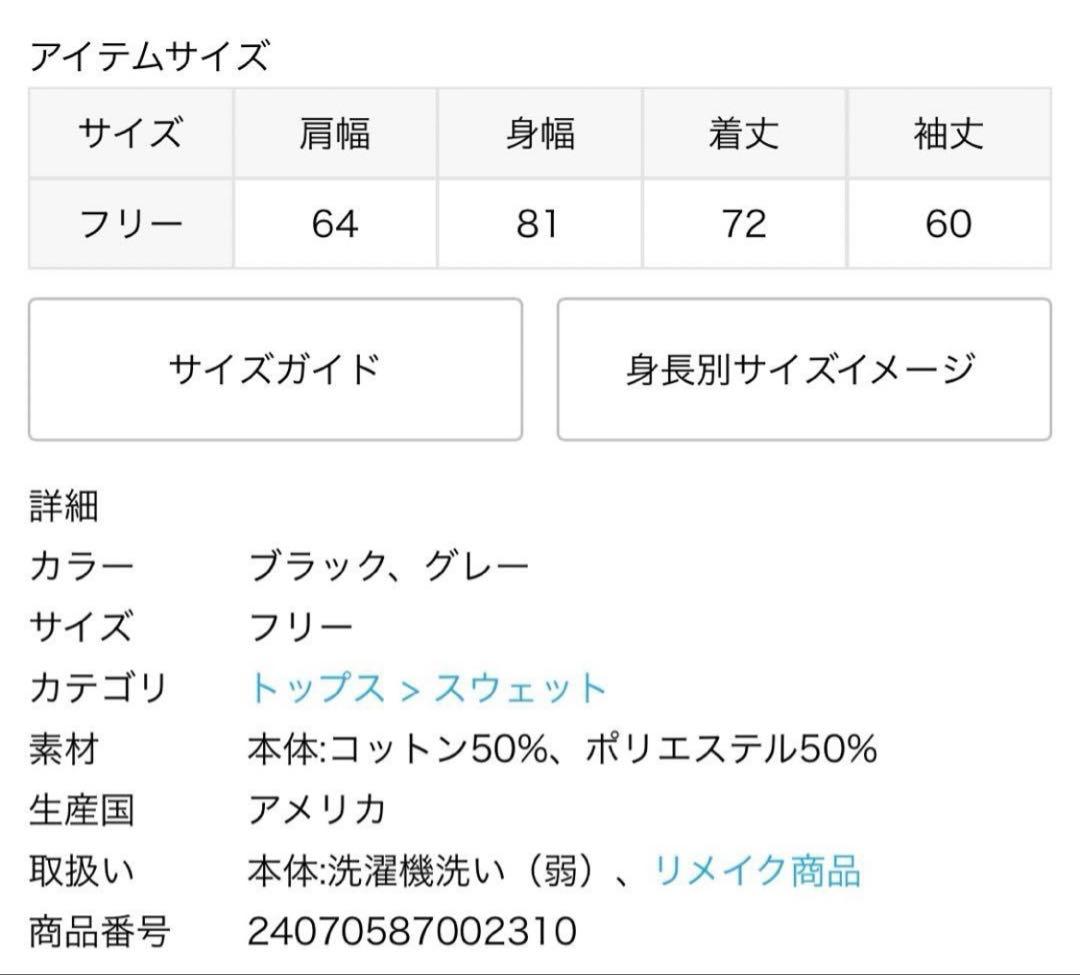Click the アイテムサイズ heading
Image resolution: width=1080 pixels, height=975 pixels.
pyautogui.click(x=150, y=56)
